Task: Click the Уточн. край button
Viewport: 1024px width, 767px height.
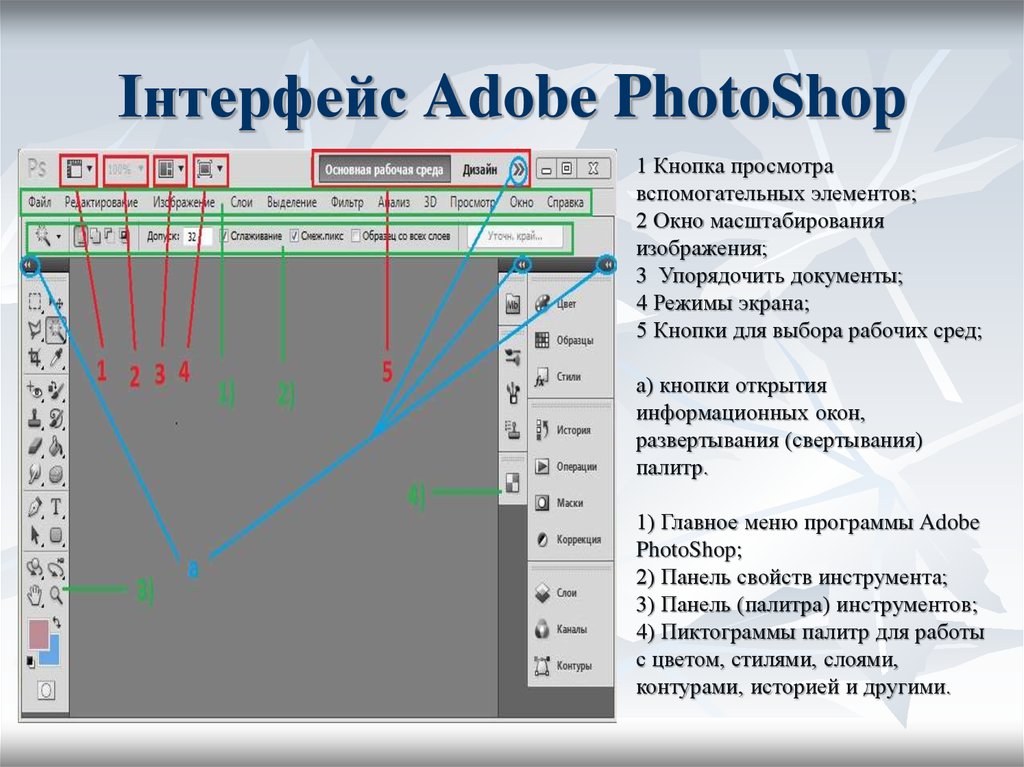Action: [x=515, y=236]
